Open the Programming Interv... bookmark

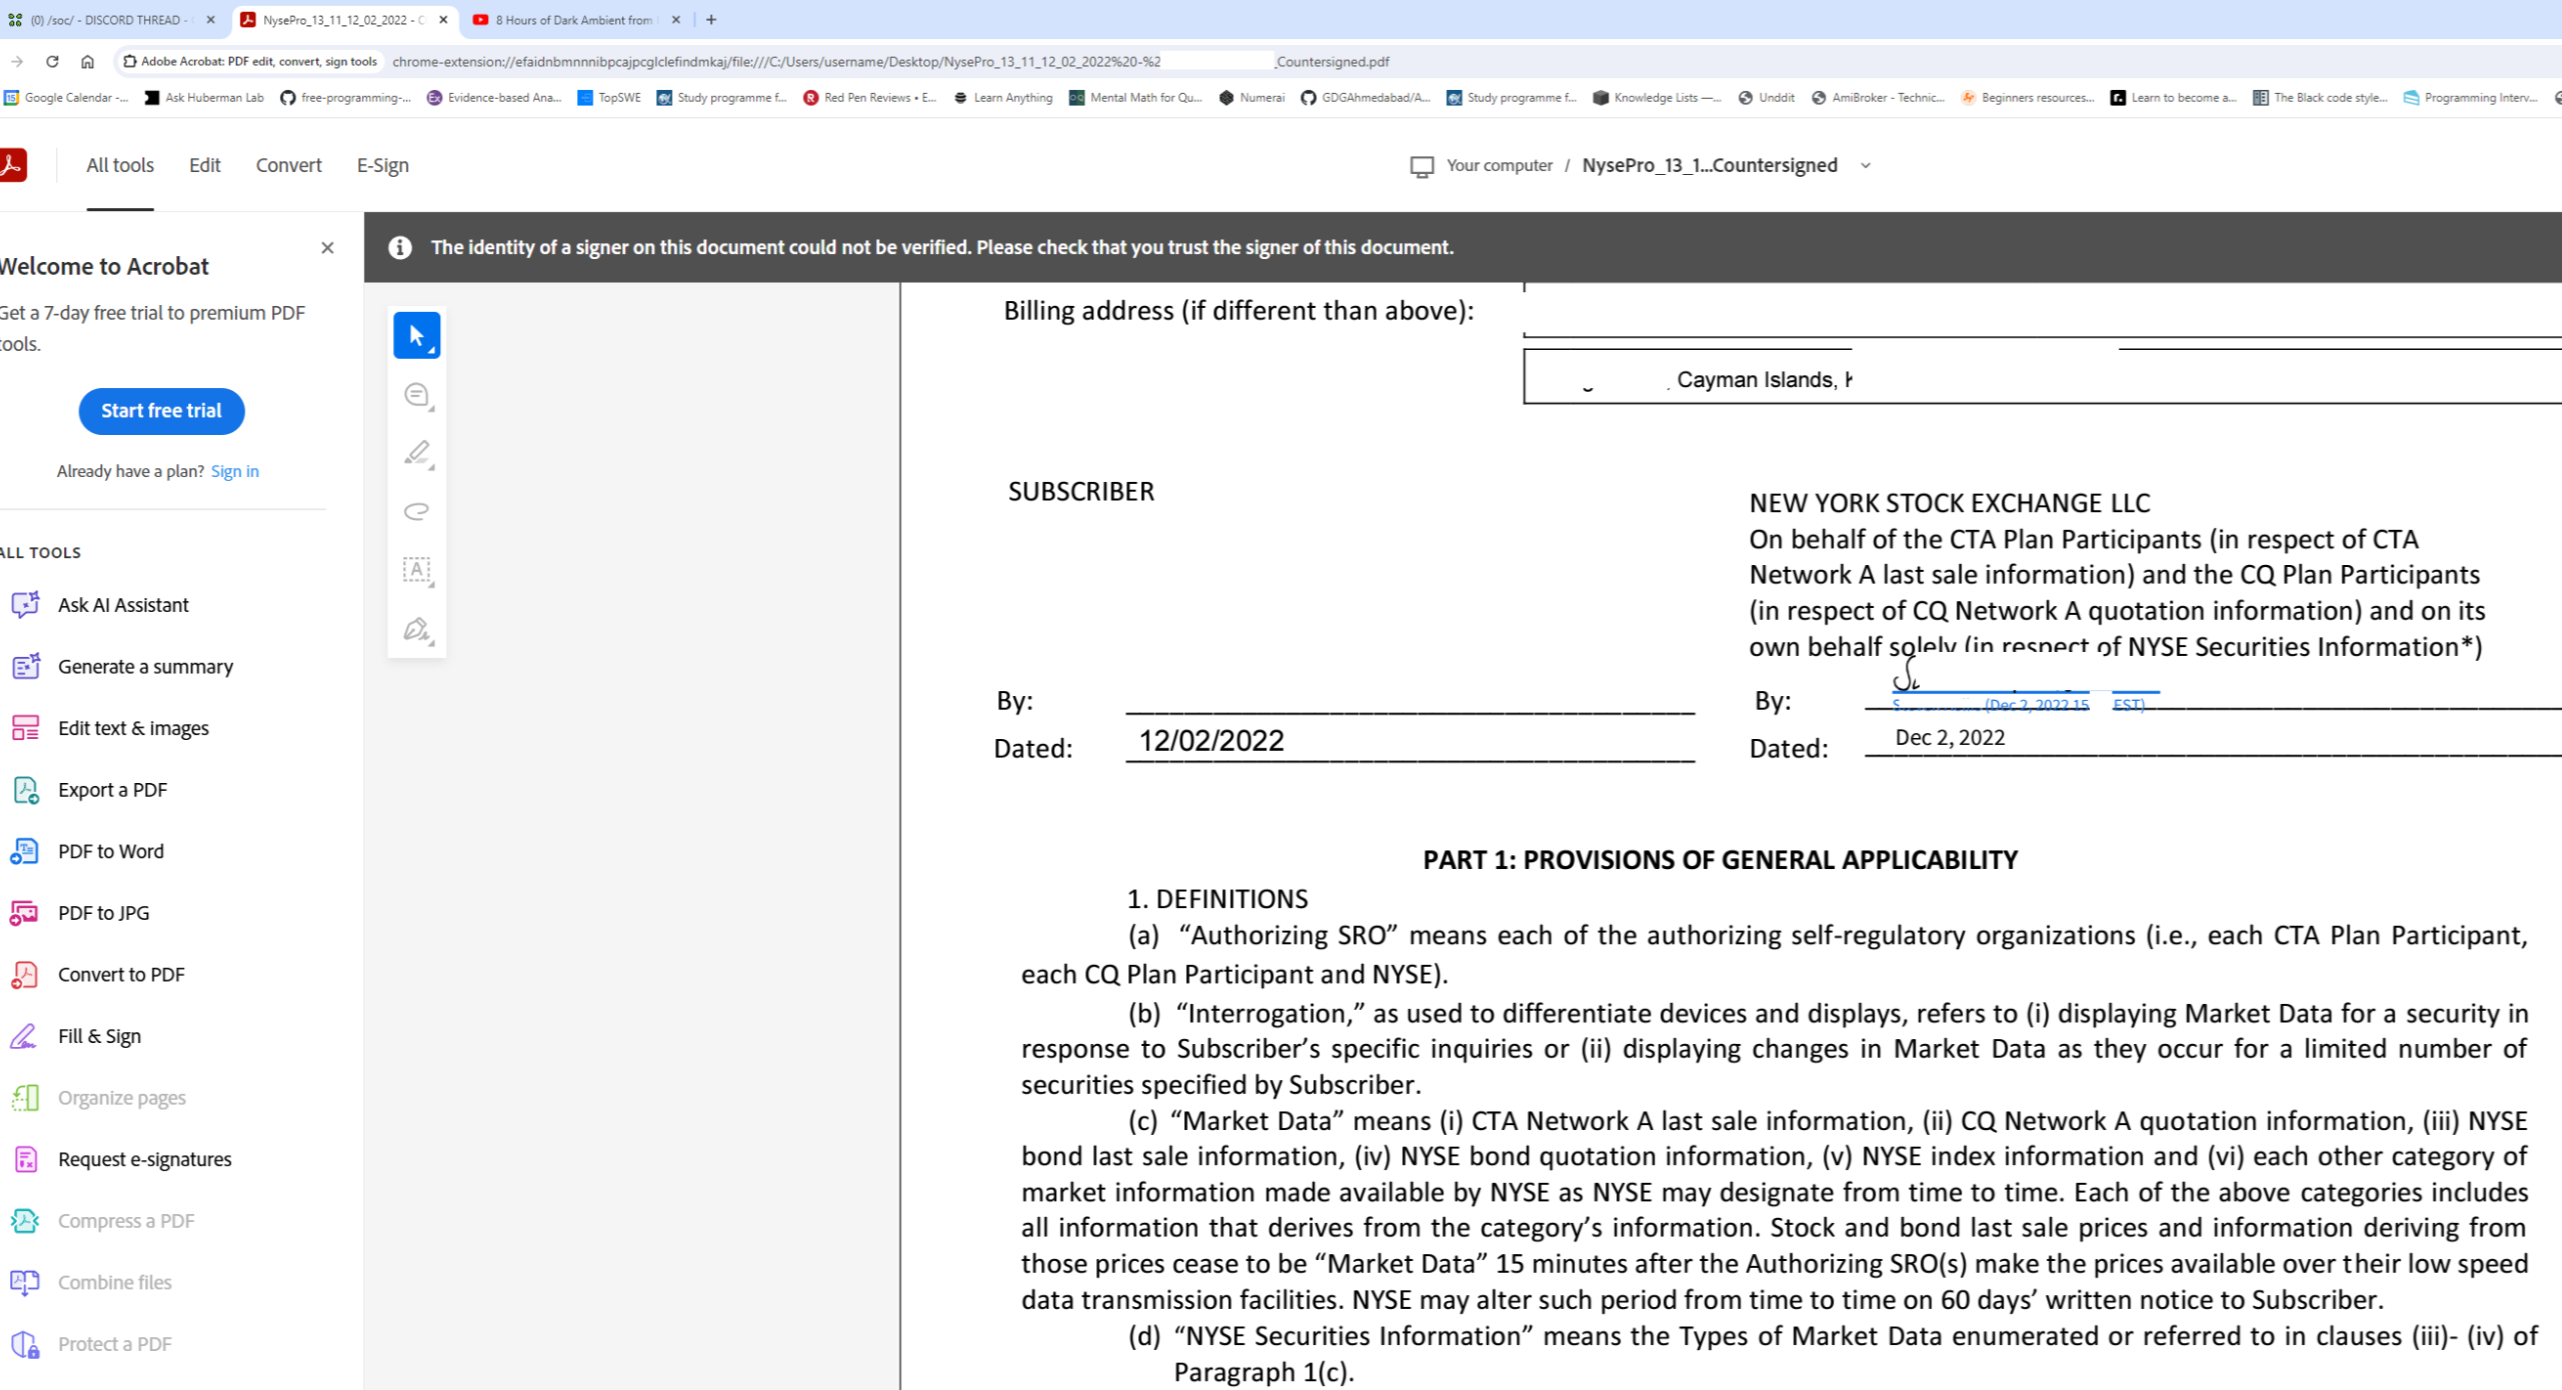(x=2471, y=98)
